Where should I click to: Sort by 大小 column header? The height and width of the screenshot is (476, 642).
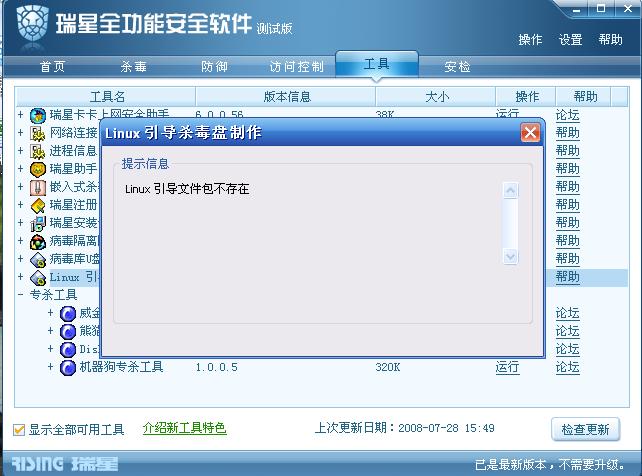click(436, 97)
